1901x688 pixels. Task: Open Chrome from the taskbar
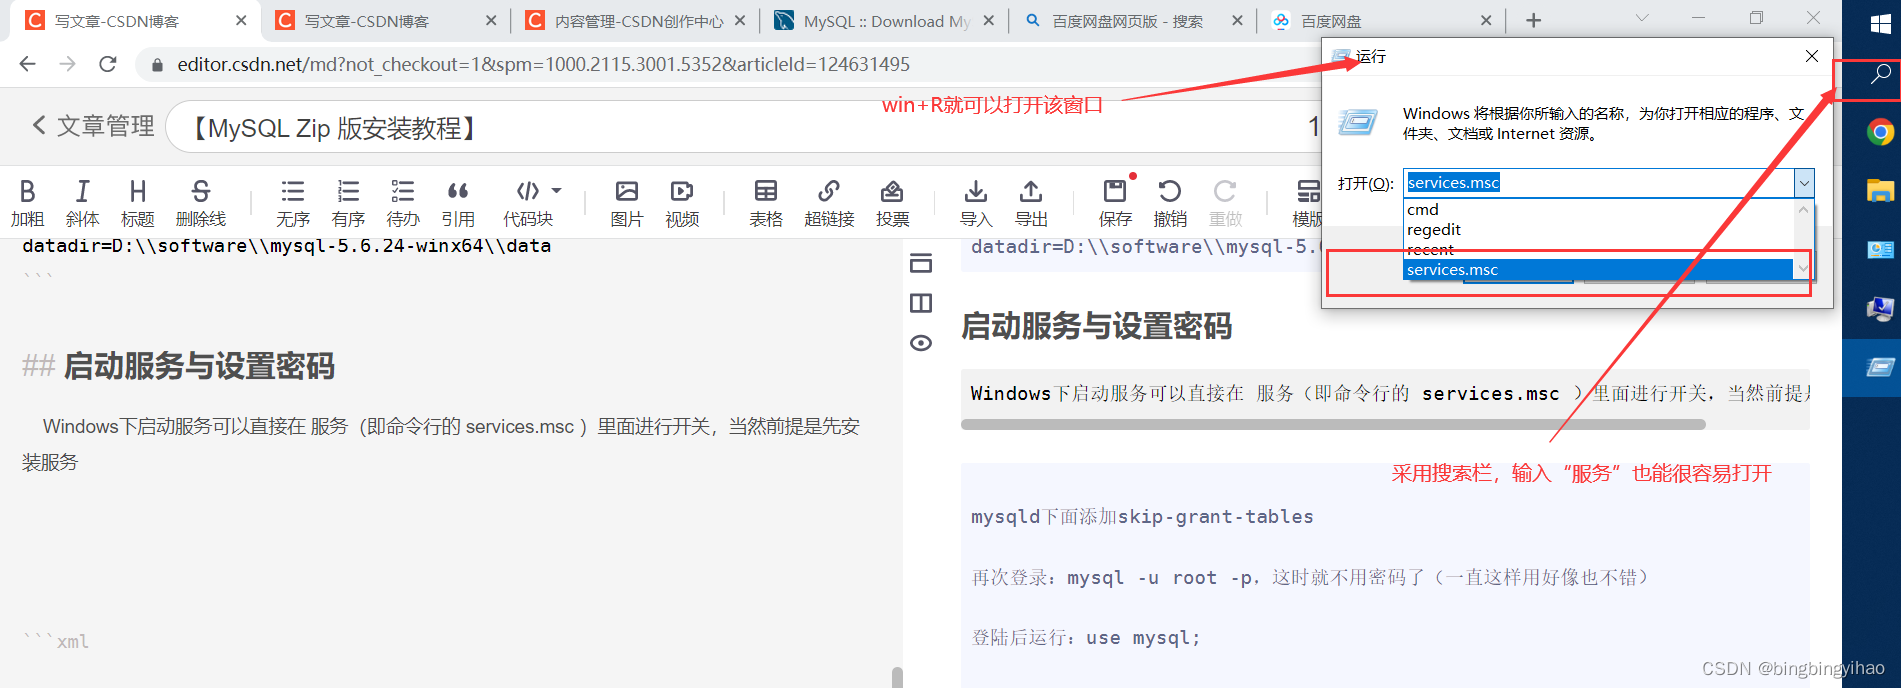(x=1880, y=132)
